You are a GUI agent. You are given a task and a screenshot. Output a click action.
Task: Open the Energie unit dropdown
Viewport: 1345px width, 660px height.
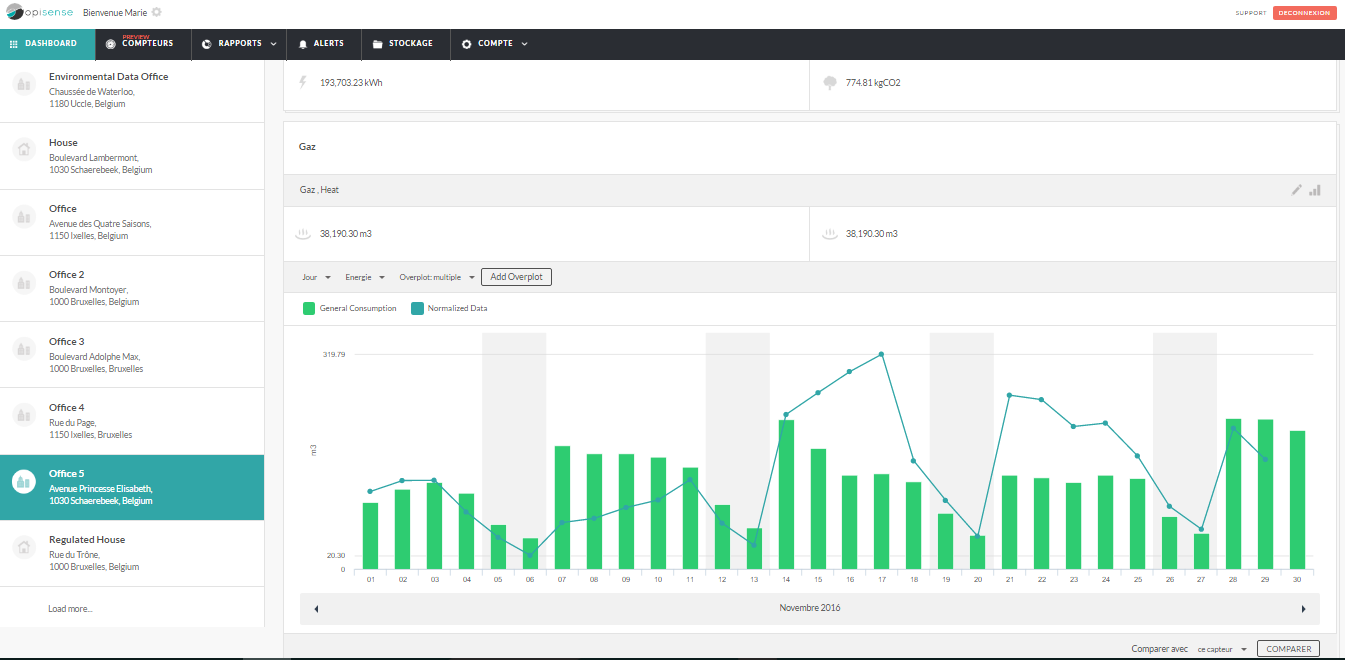[365, 277]
